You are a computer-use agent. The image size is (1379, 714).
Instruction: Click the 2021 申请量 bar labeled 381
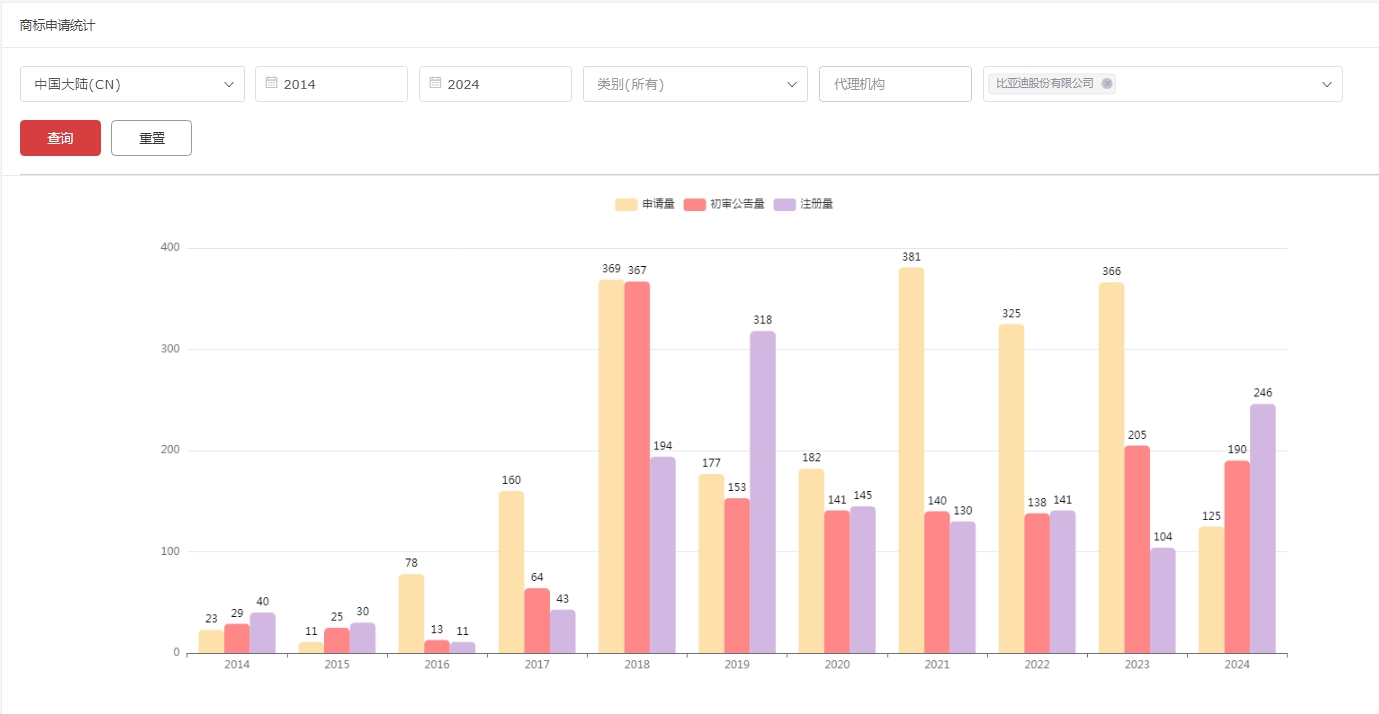click(x=911, y=460)
